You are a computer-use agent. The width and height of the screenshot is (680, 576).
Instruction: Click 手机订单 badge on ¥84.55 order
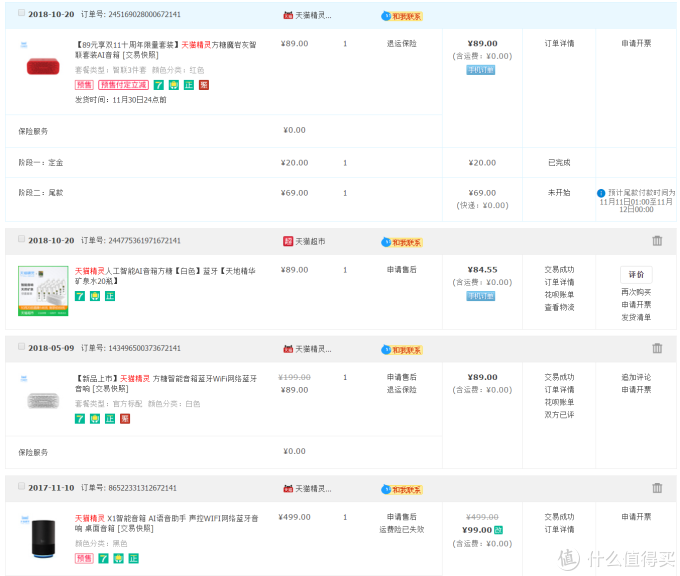pyautogui.click(x=481, y=296)
